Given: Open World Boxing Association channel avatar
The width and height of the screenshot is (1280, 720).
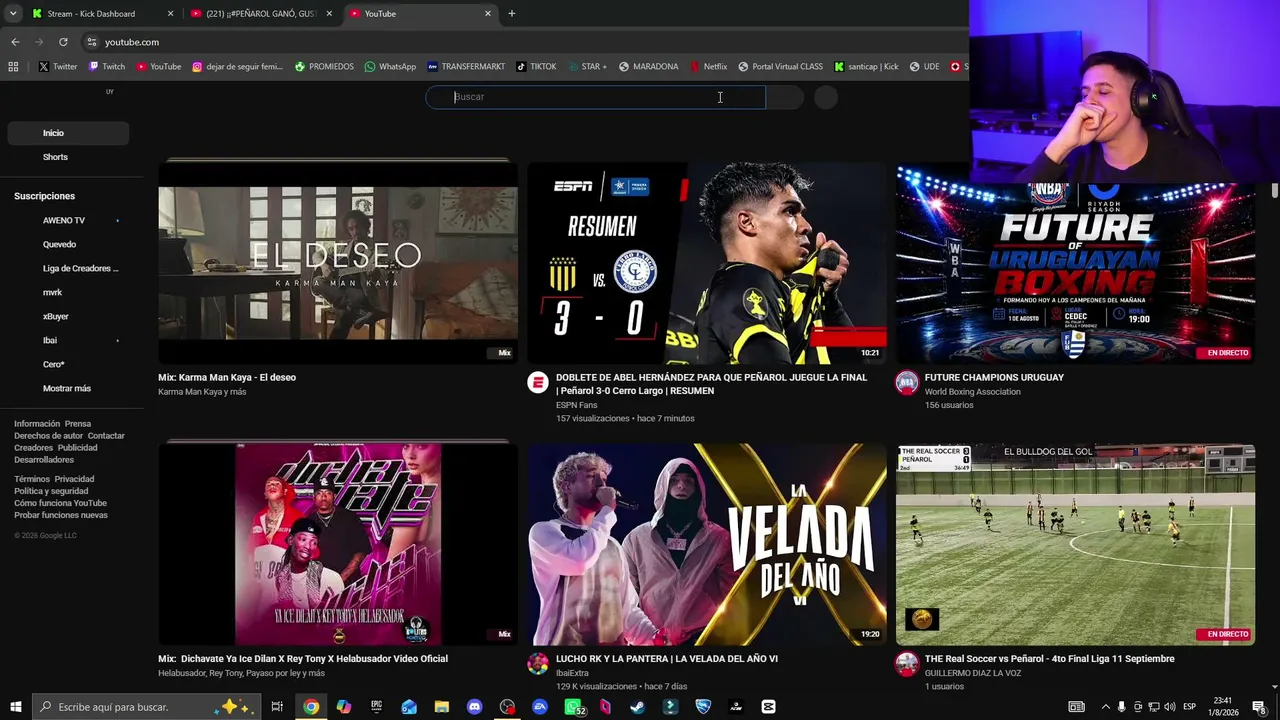Looking at the screenshot, I should point(907,382).
